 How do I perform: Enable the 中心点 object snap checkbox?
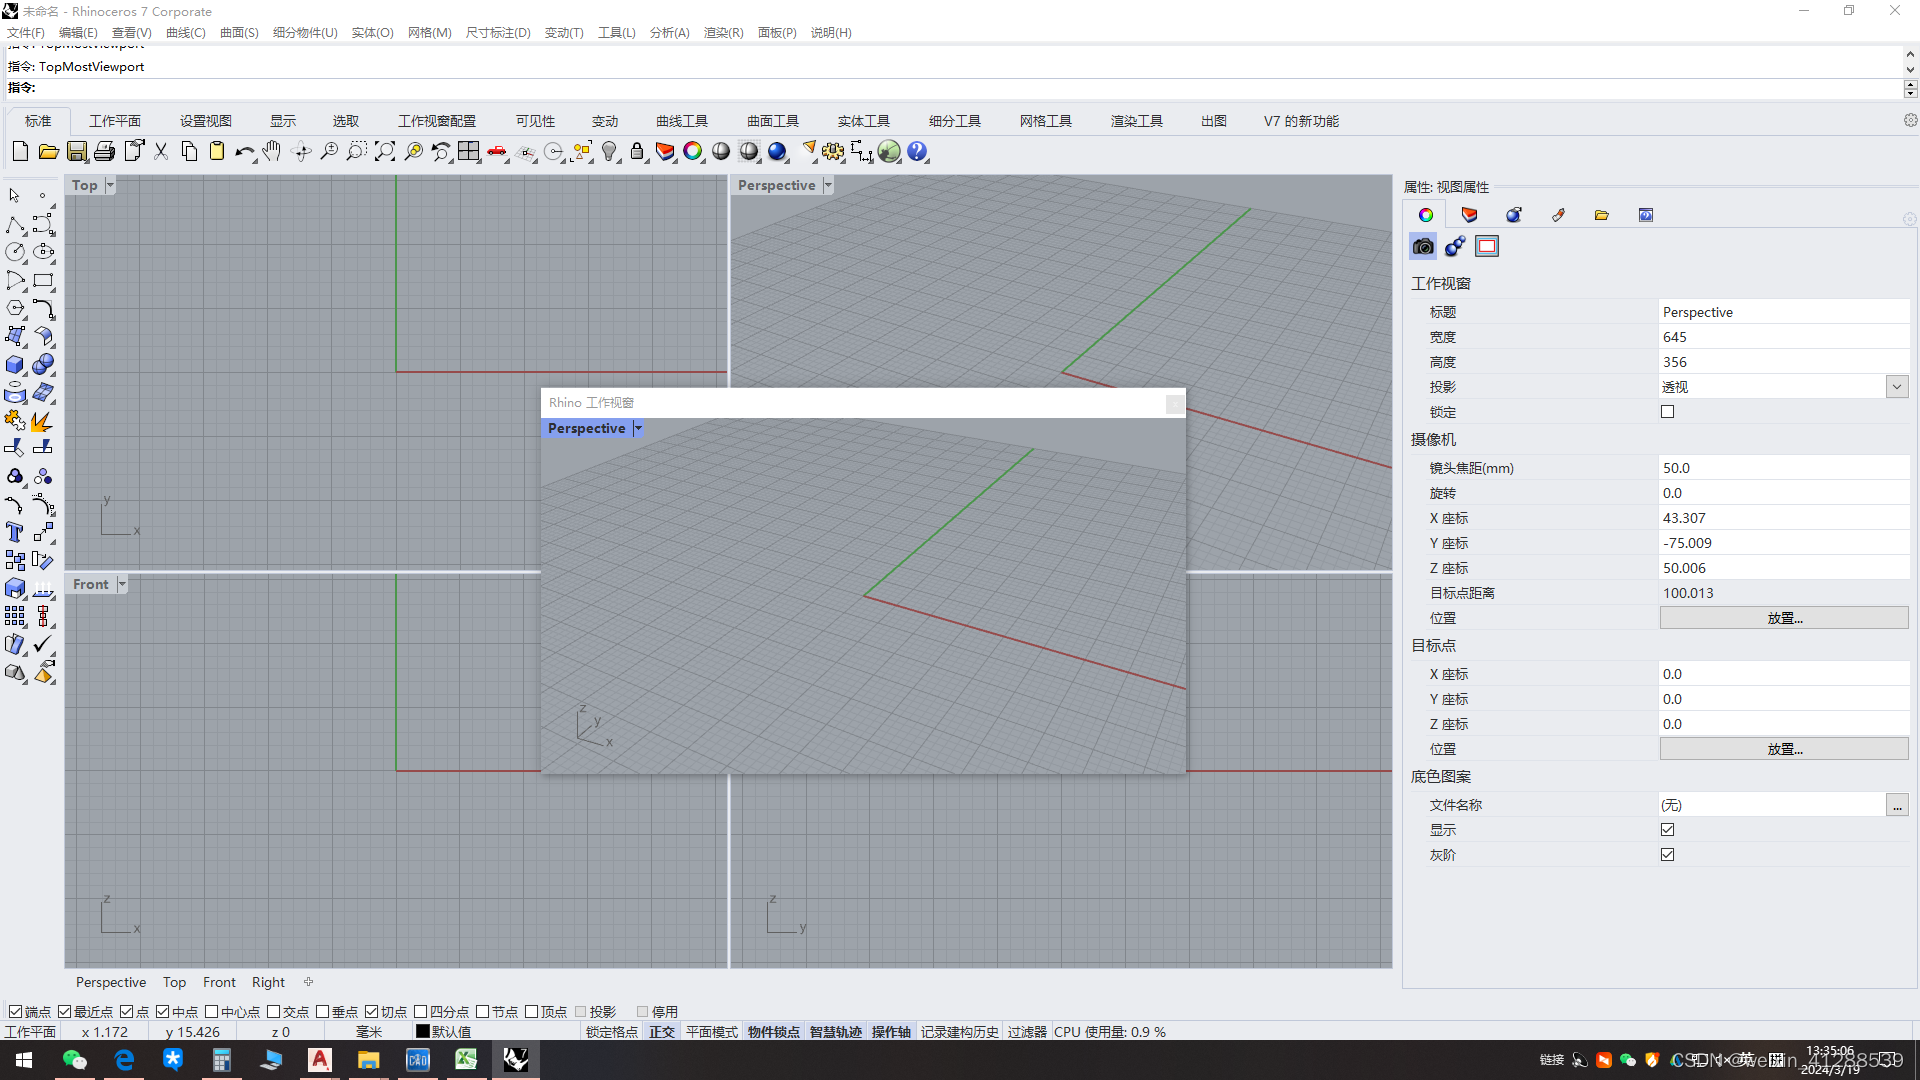(212, 1012)
